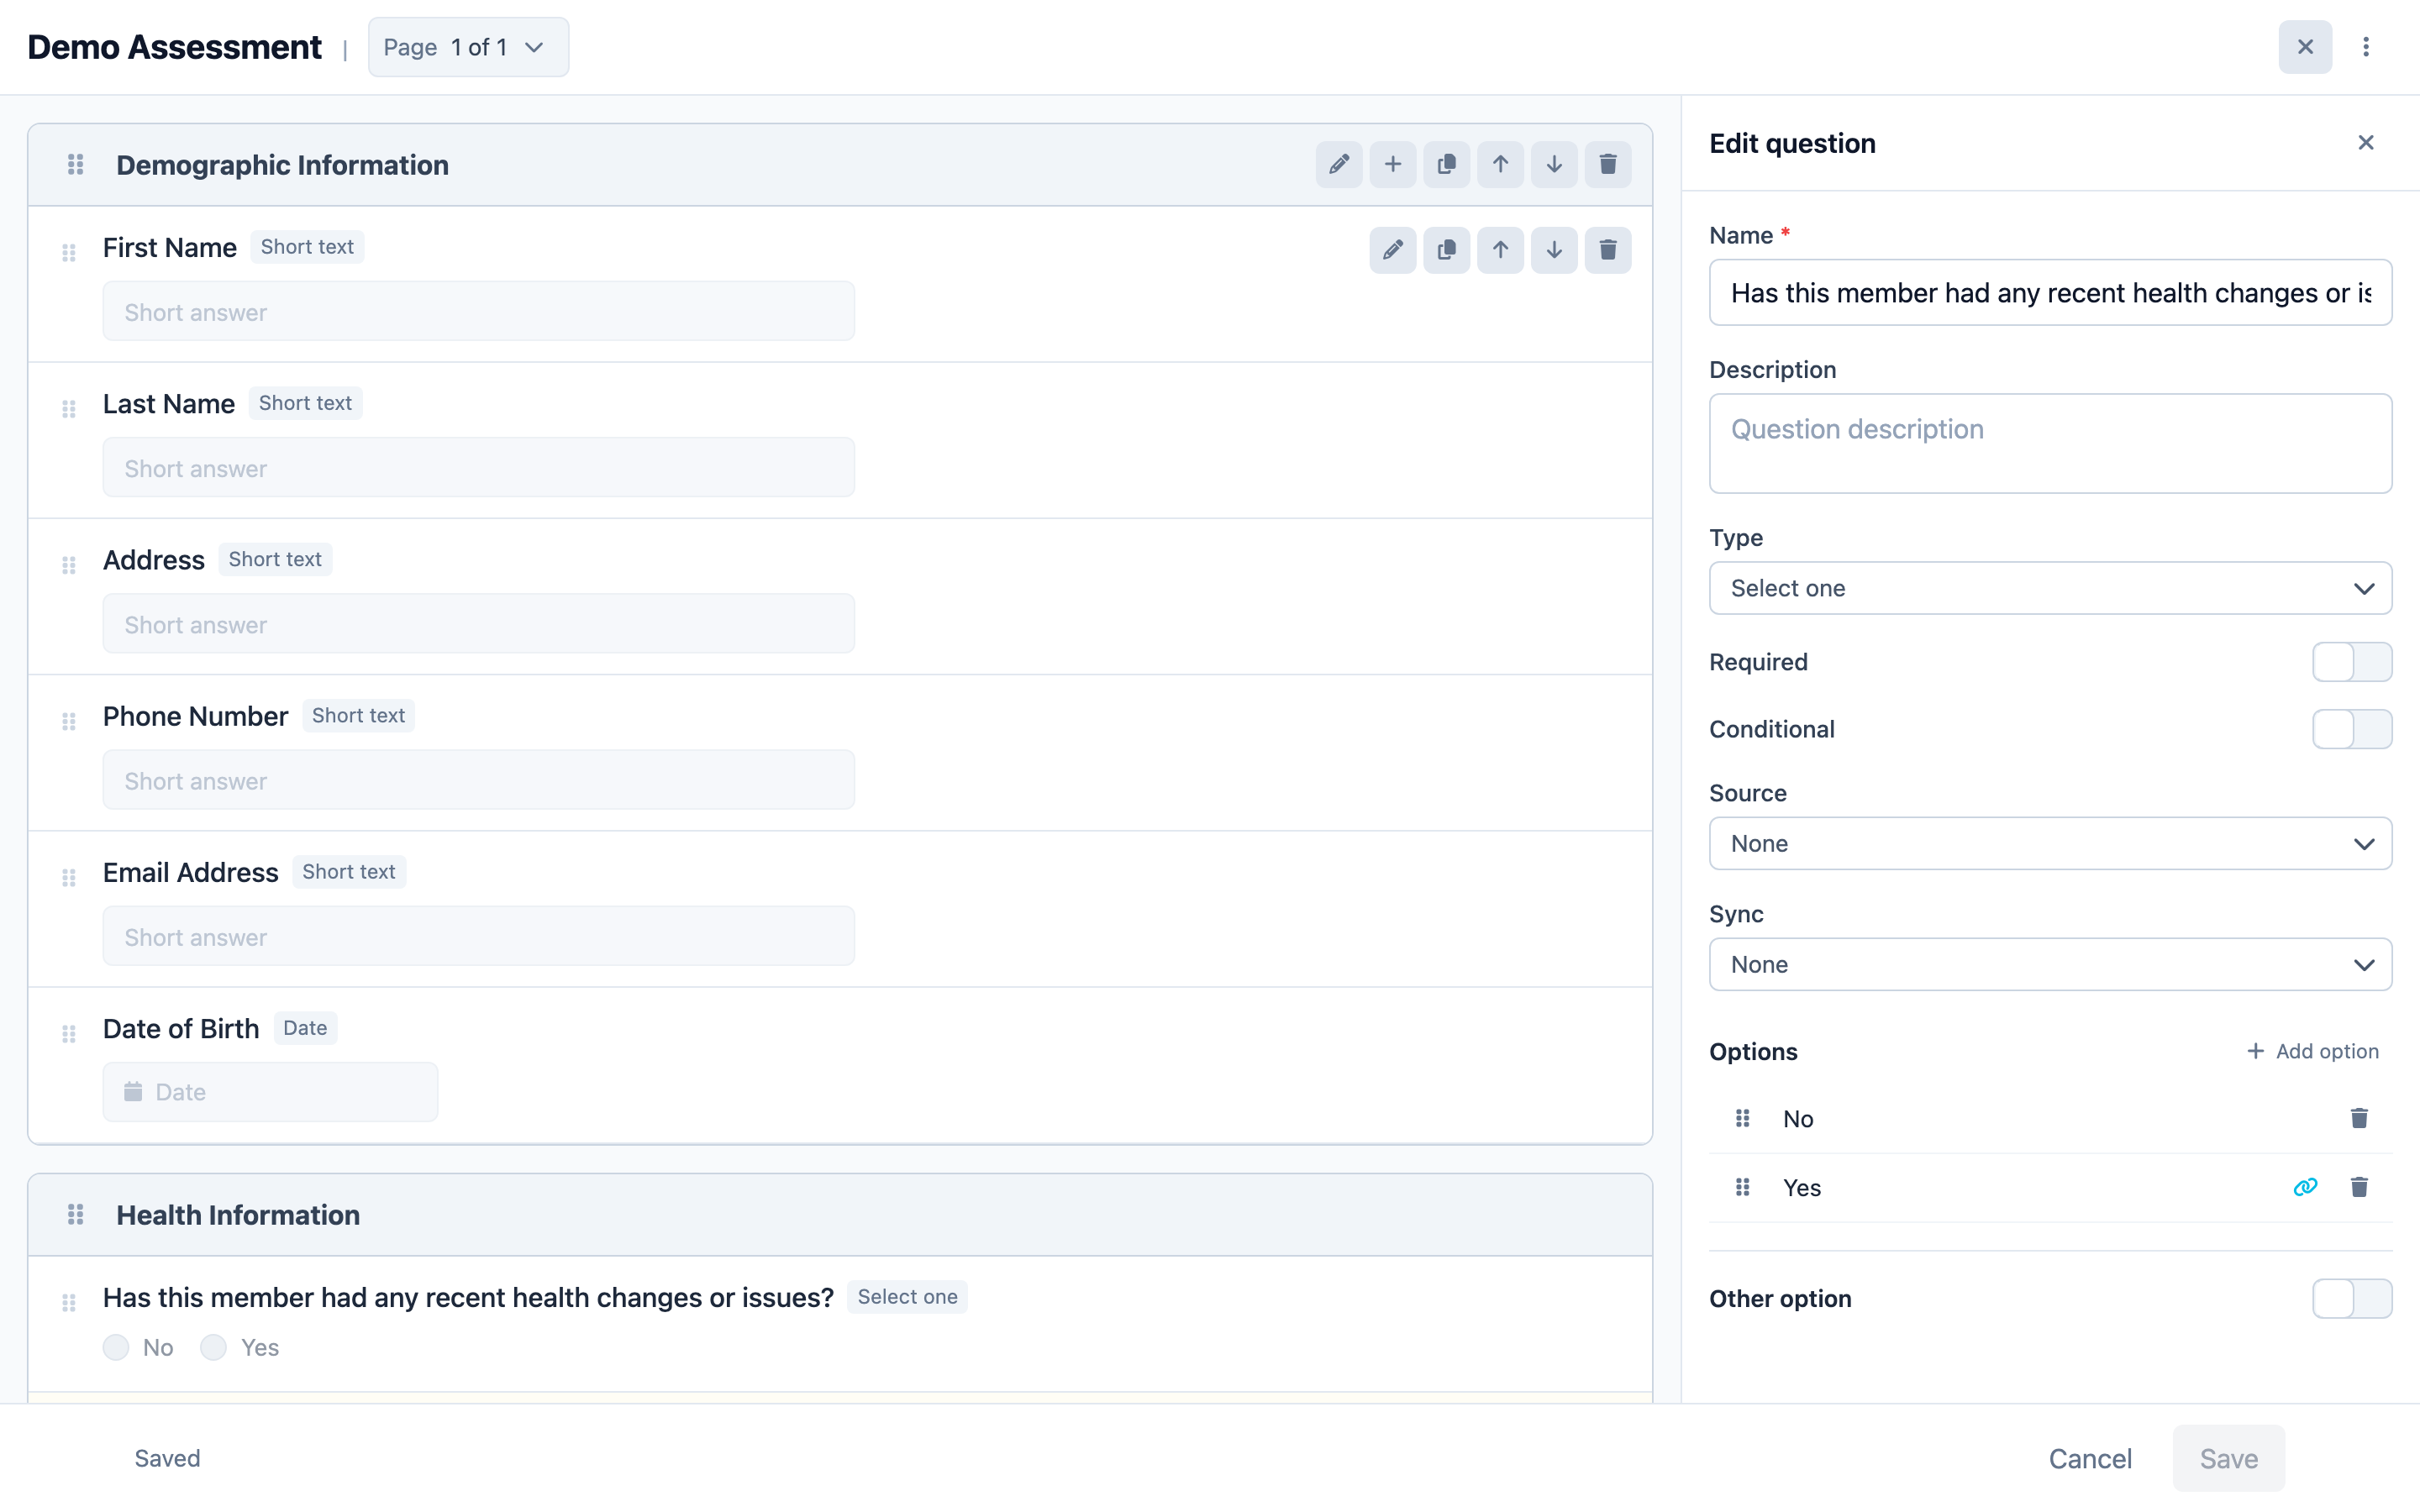Click drag handle beside health changes question
The image size is (2420, 1512).
pos(69,1303)
